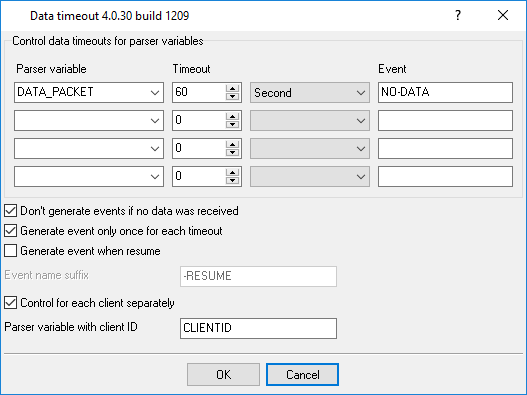Click the Event name suffix label
527x395 pixels.
point(46,275)
